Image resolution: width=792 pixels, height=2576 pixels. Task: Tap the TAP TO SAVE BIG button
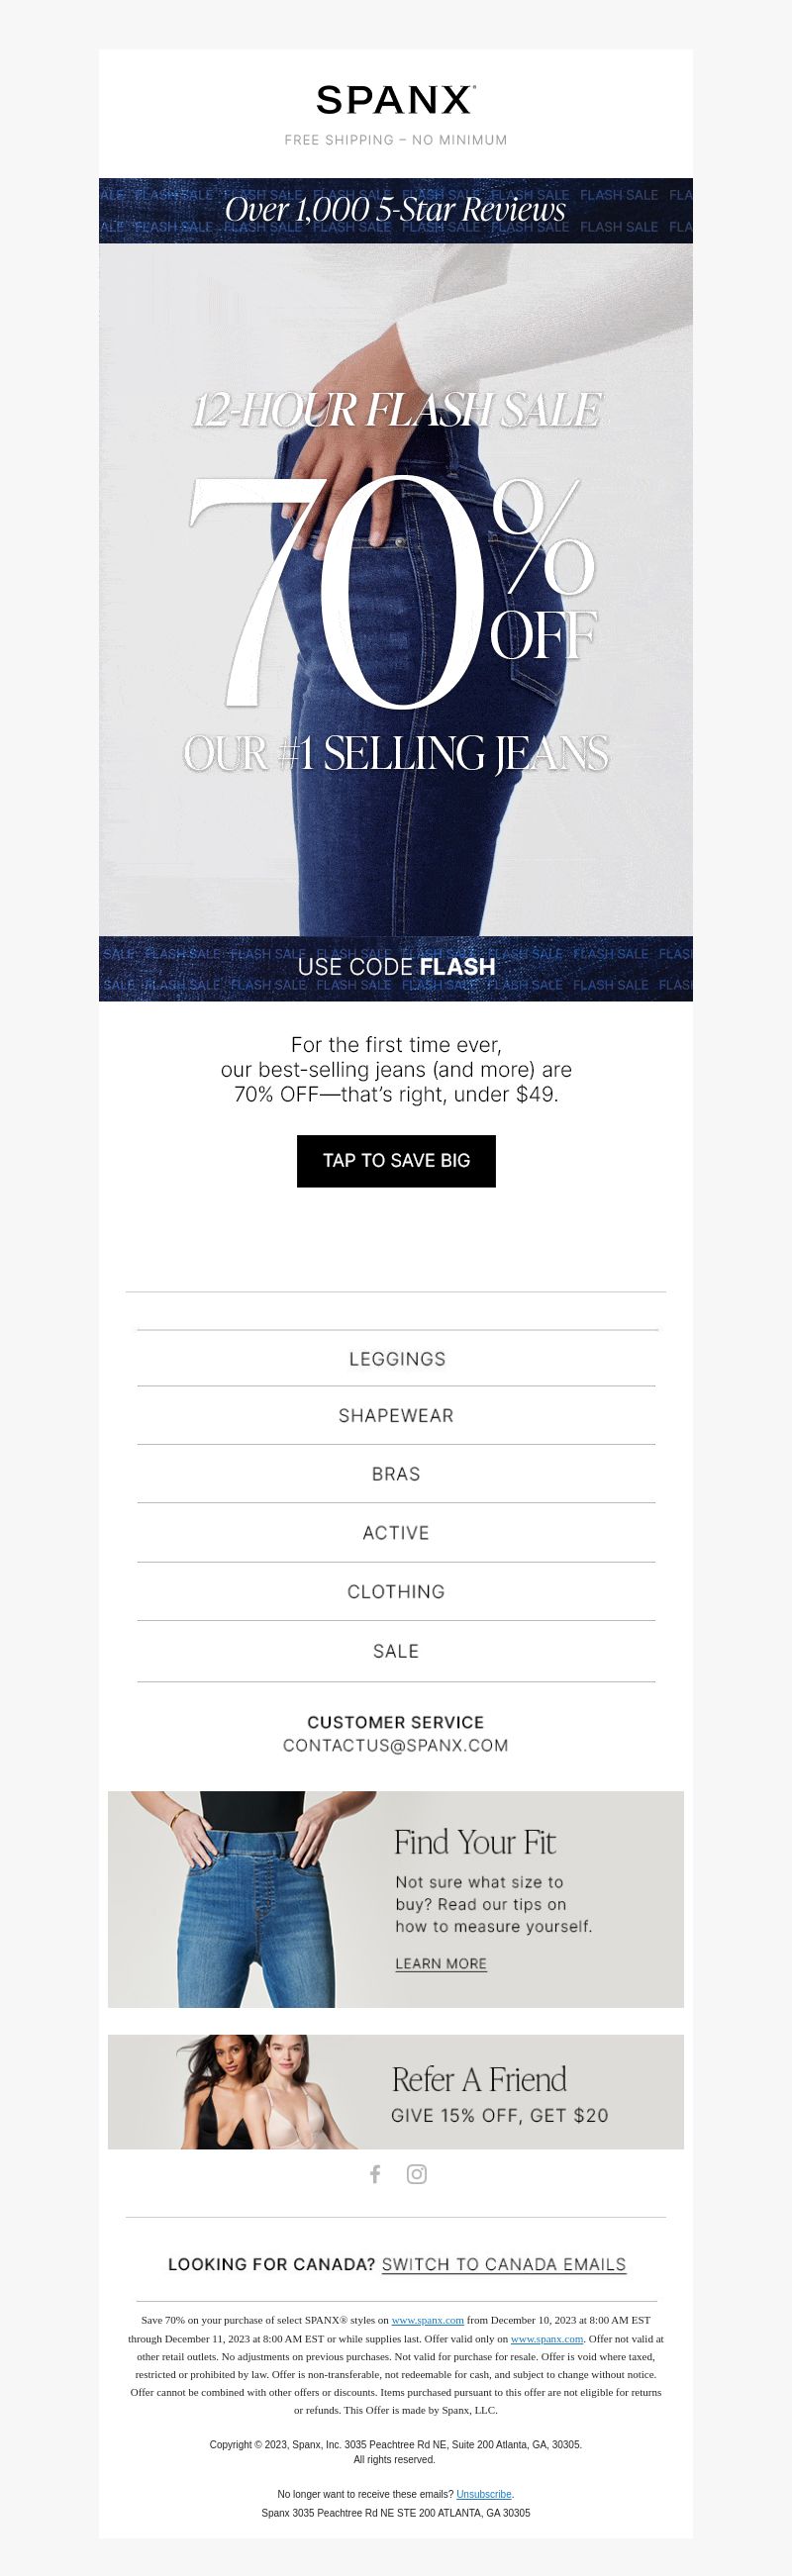396,1161
